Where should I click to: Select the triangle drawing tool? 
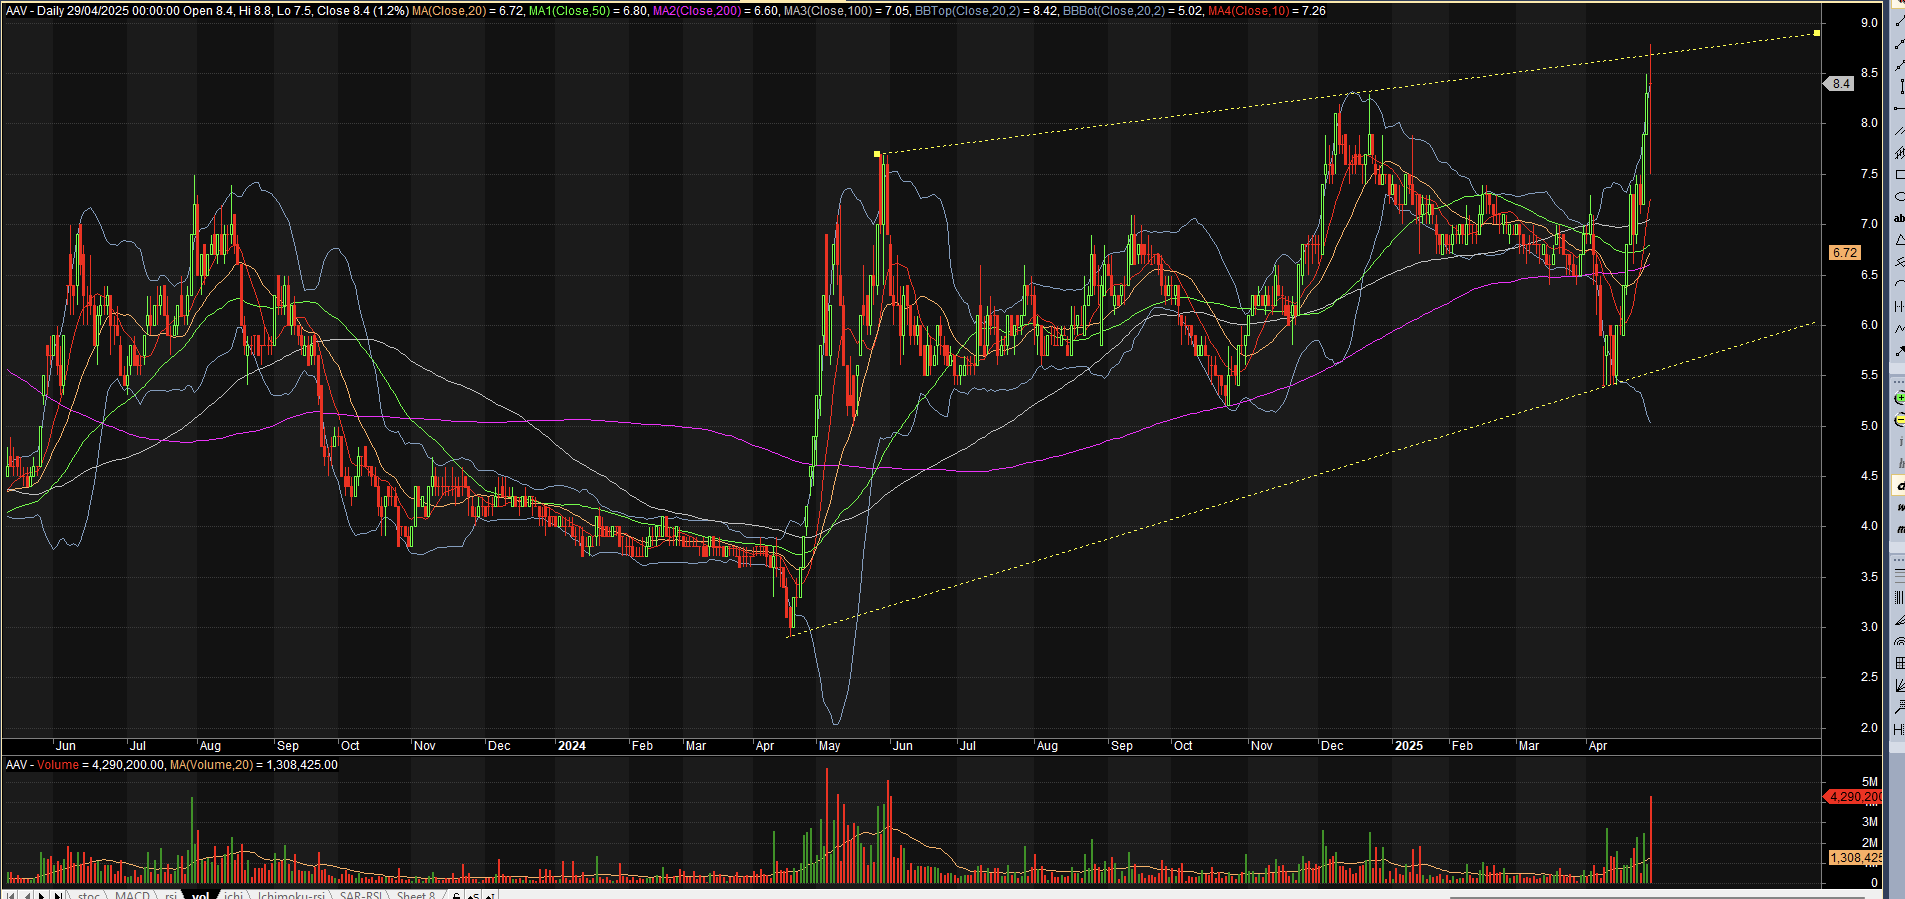1899,240
